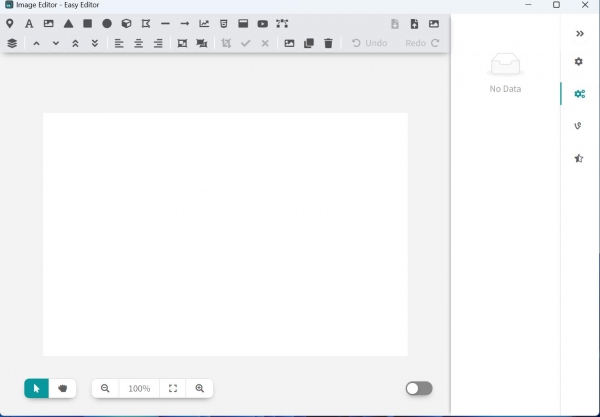Zoom in with the plus magnifier
The width and height of the screenshot is (600, 417).
[x=200, y=388]
